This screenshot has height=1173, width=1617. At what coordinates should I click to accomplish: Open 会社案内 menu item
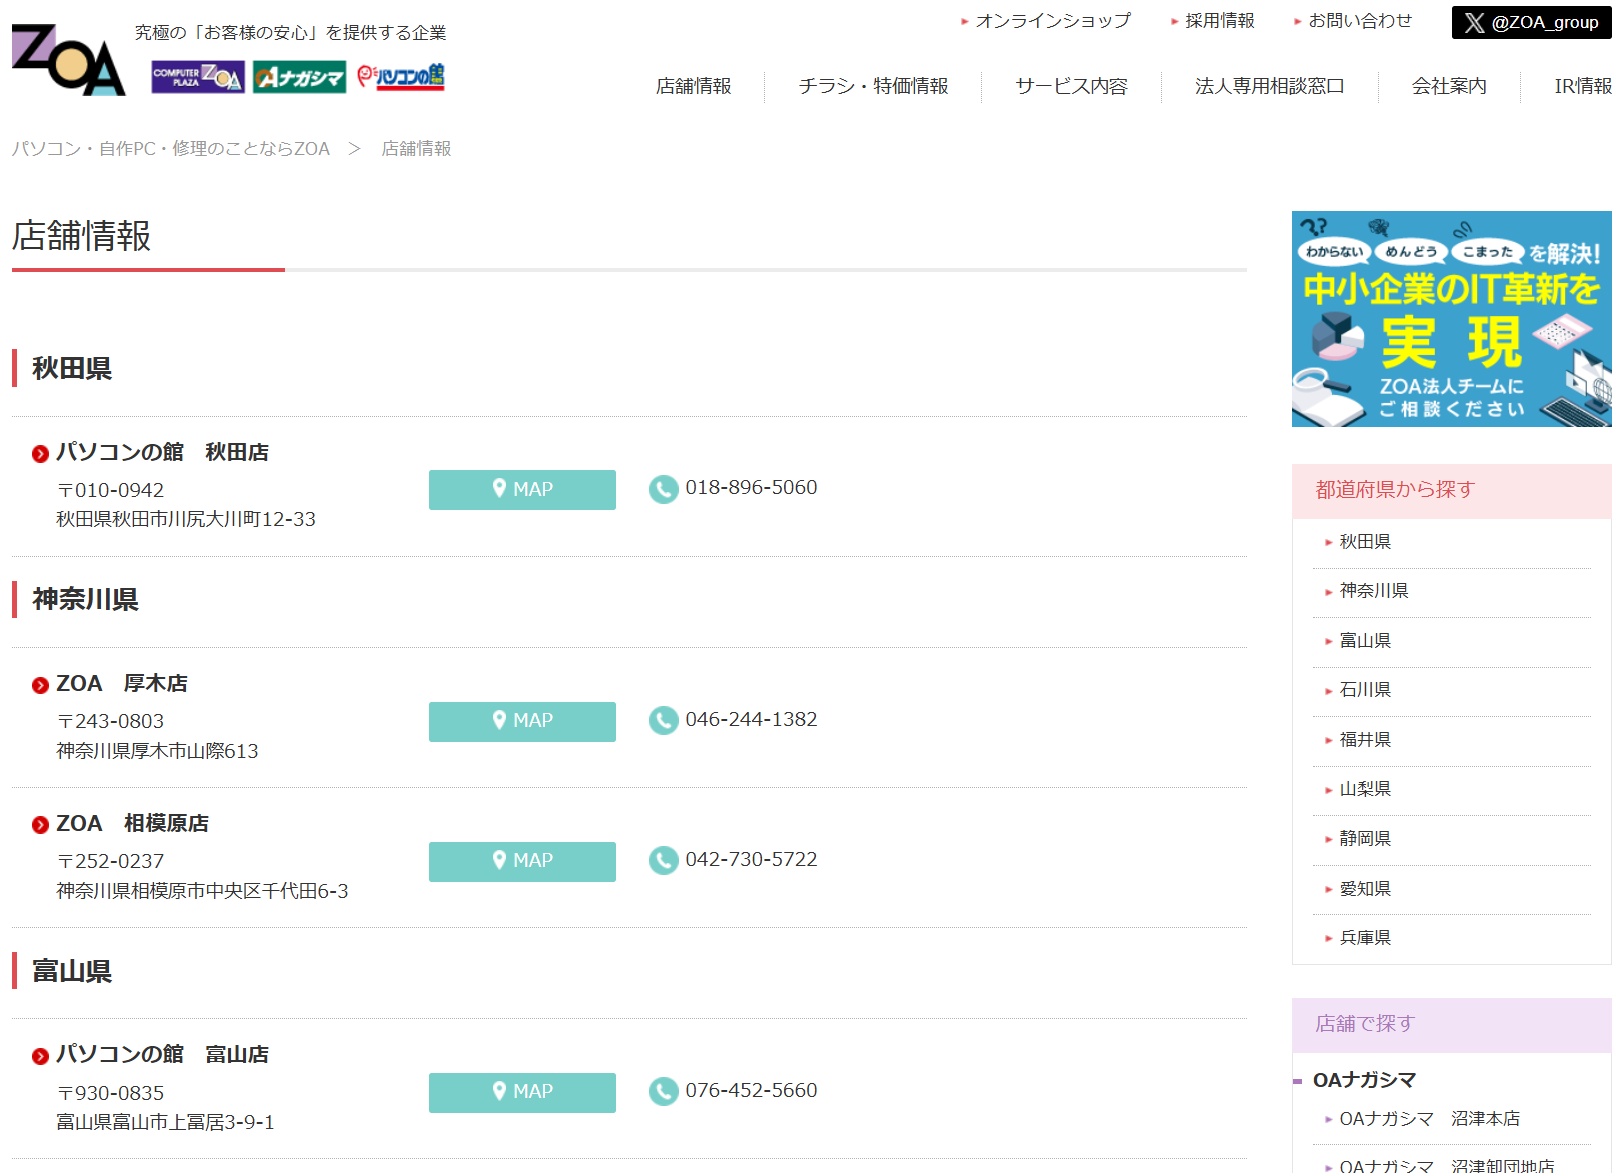coord(1449,86)
